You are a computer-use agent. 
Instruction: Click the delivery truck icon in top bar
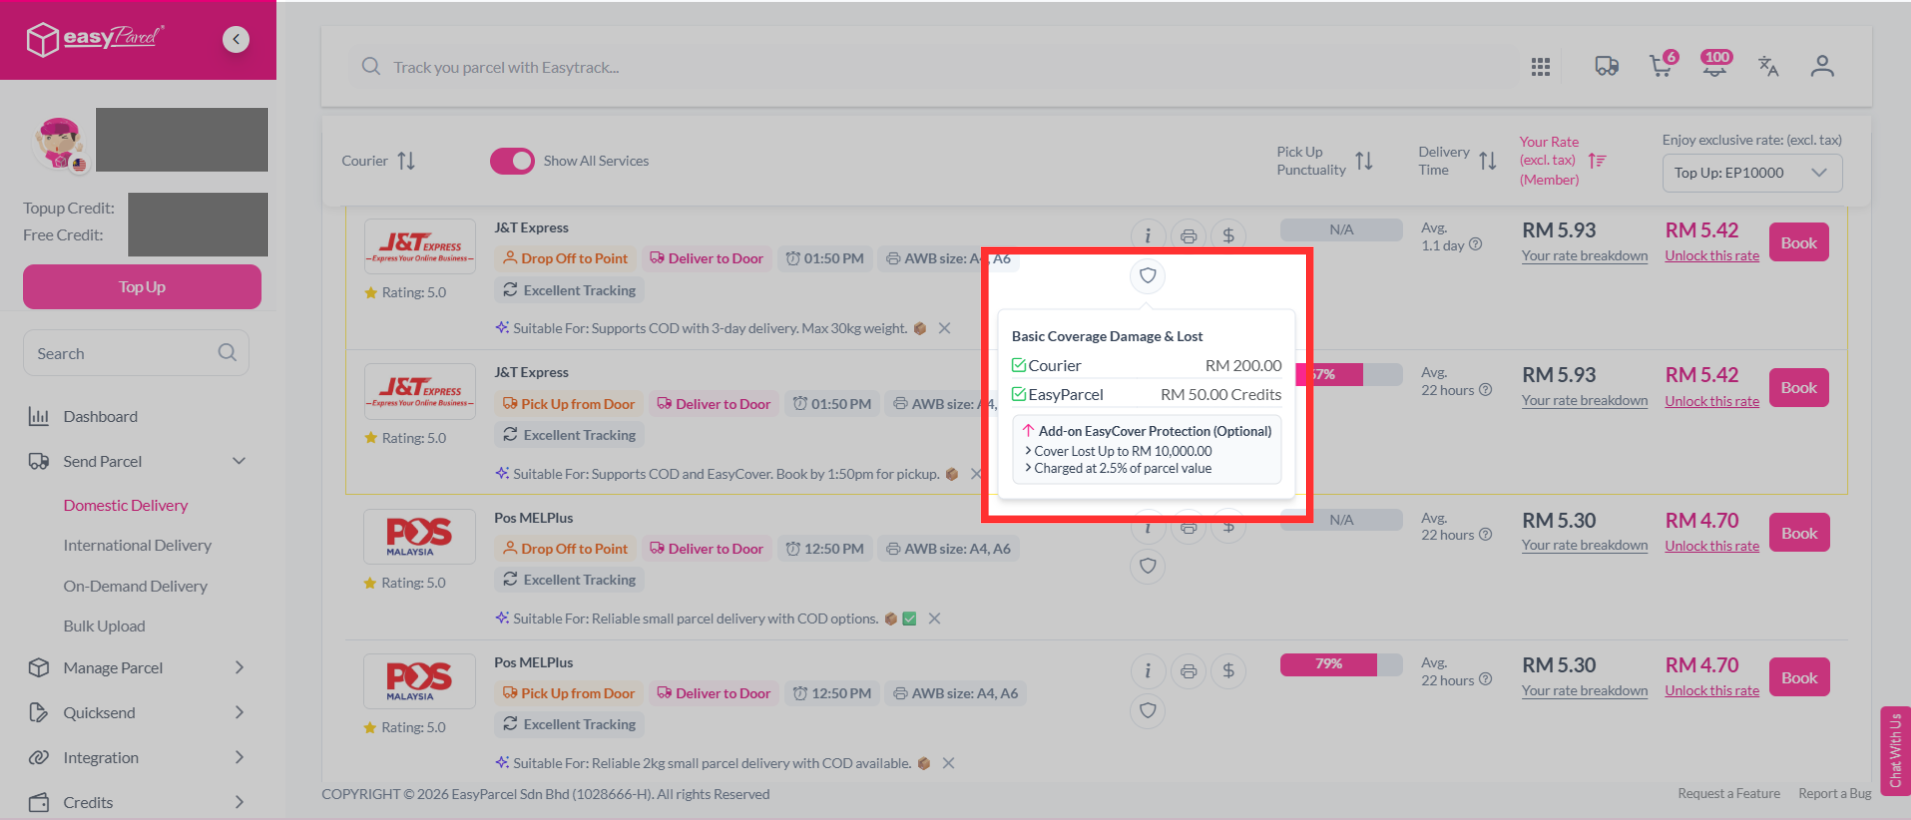pyautogui.click(x=1606, y=66)
